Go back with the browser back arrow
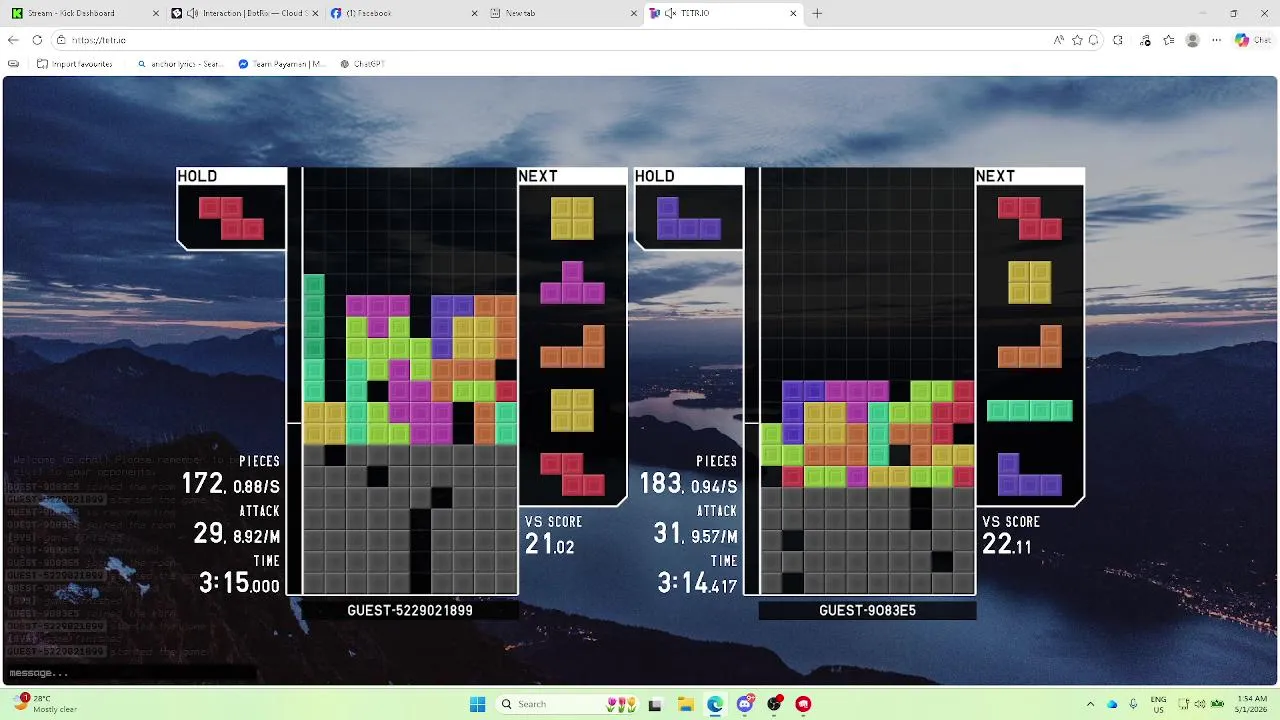 pyautogui.click(x=13, y=40)
